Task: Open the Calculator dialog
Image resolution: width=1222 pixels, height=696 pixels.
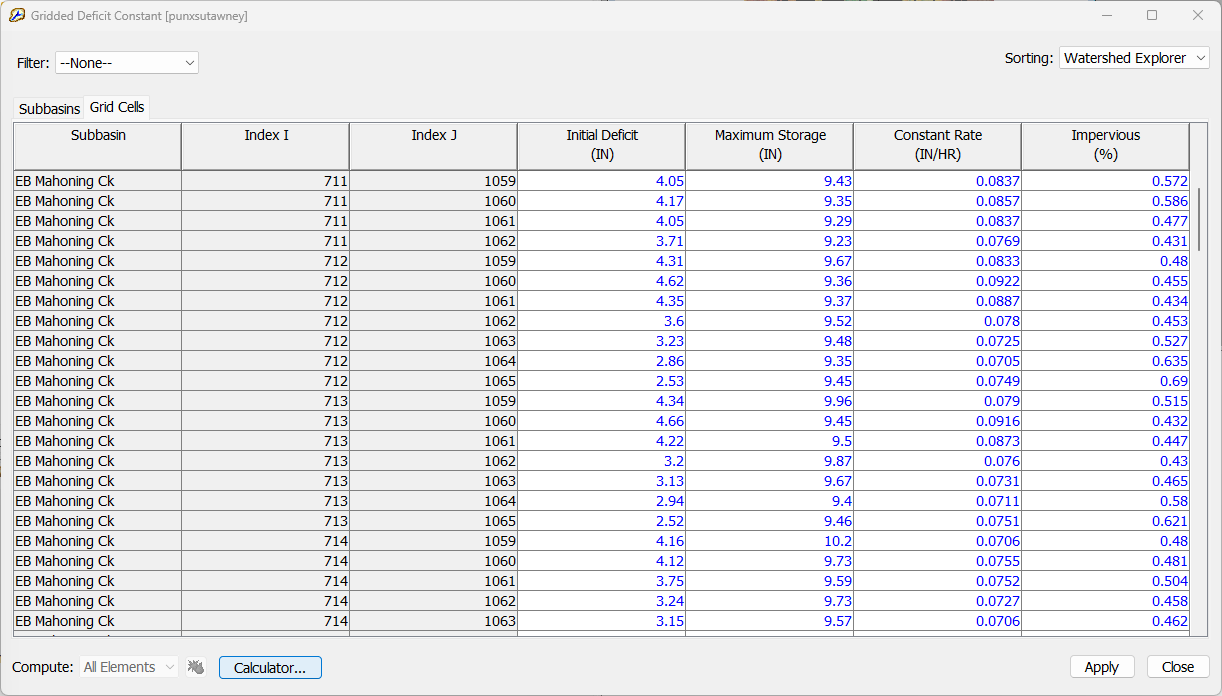Action: (x=270, y=667)
